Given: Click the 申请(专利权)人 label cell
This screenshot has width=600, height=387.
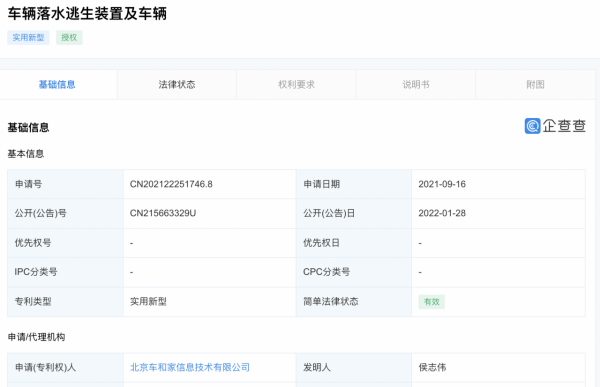Looking at the screenshot, I should 65,367.
